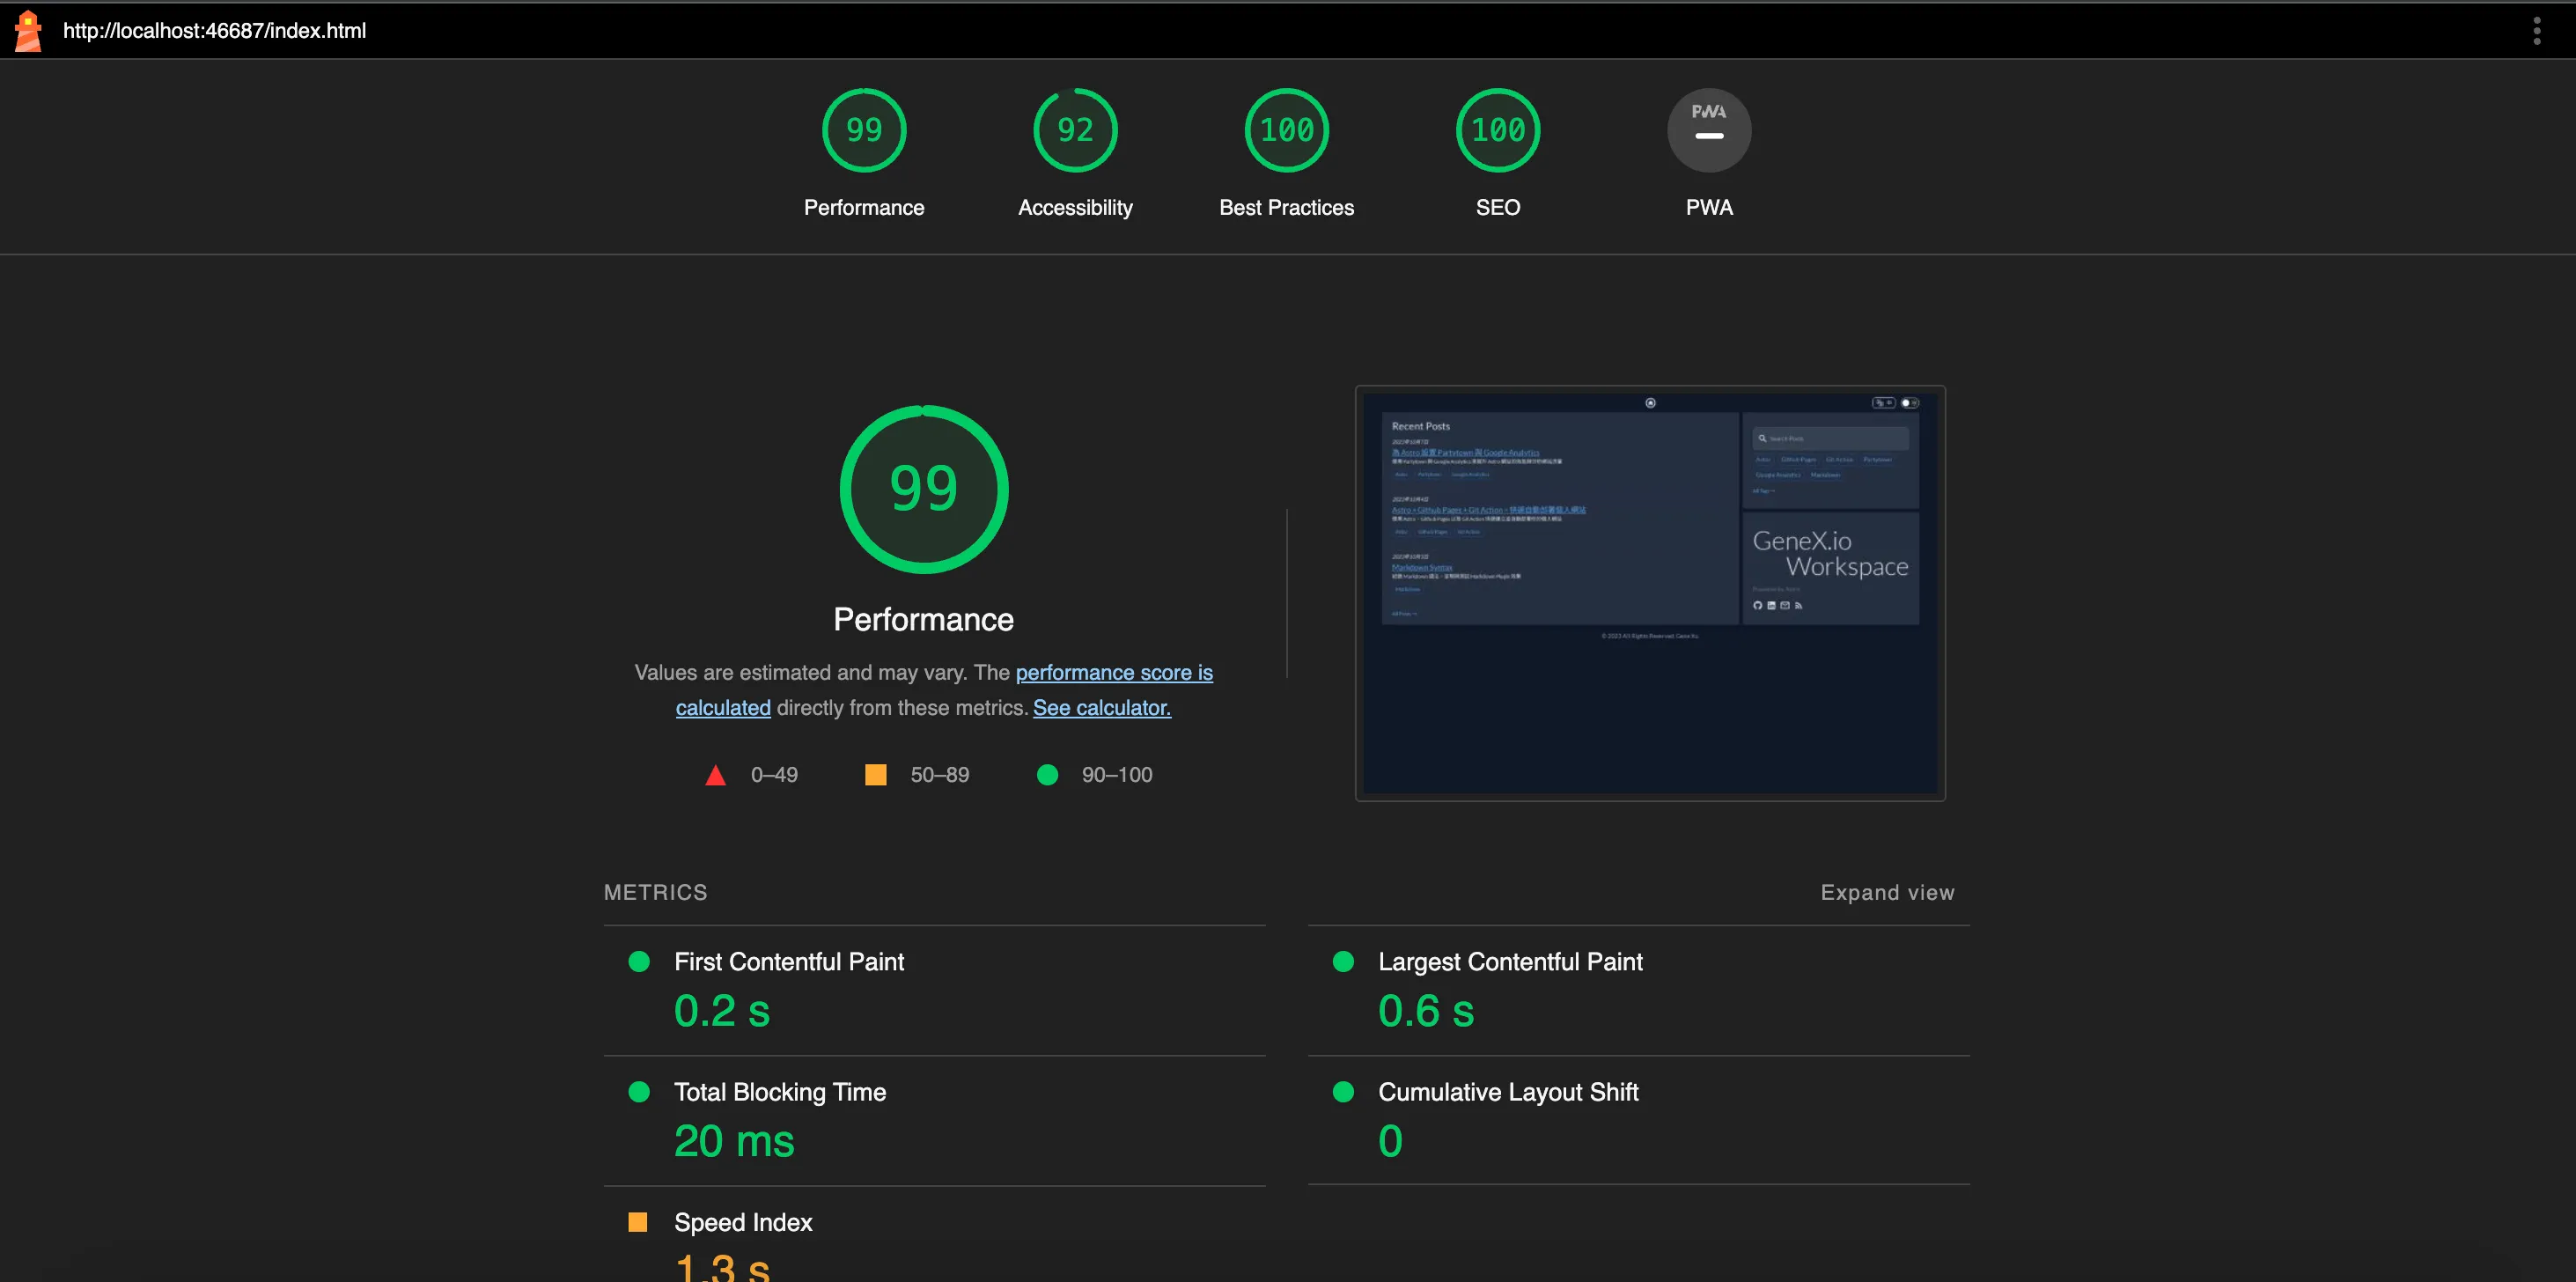Click the red 0–49 legend triangle

click(715, 775)
